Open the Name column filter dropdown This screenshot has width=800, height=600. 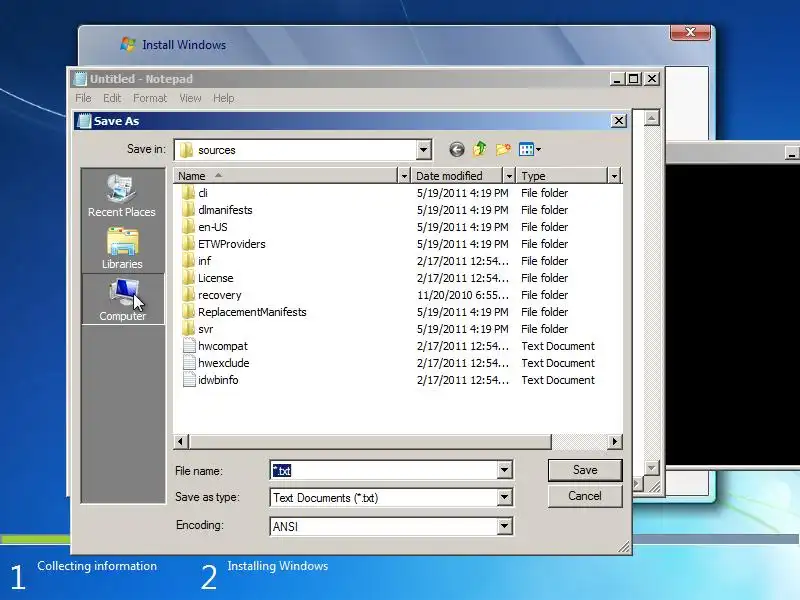[404, 176]
